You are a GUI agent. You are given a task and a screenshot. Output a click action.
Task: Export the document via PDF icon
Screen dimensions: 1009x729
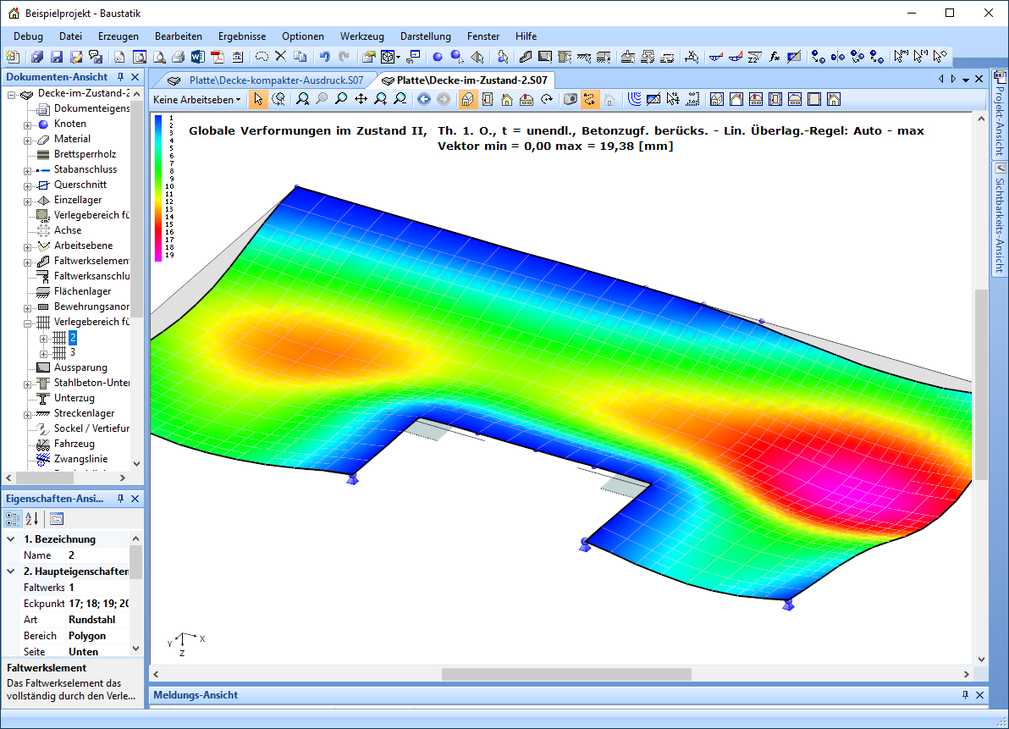pyautogui.click(x=217, y=57)
